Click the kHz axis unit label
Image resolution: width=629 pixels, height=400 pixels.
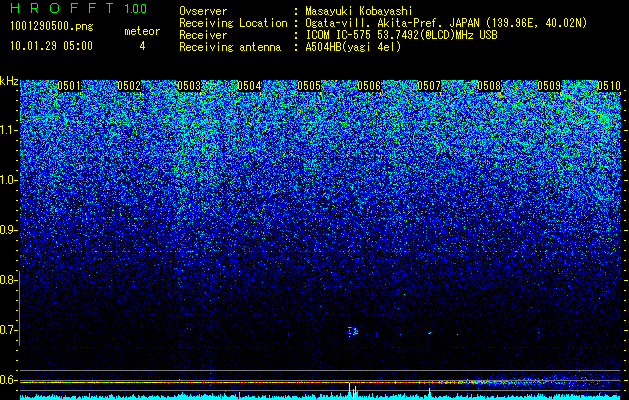coord(9,81)
